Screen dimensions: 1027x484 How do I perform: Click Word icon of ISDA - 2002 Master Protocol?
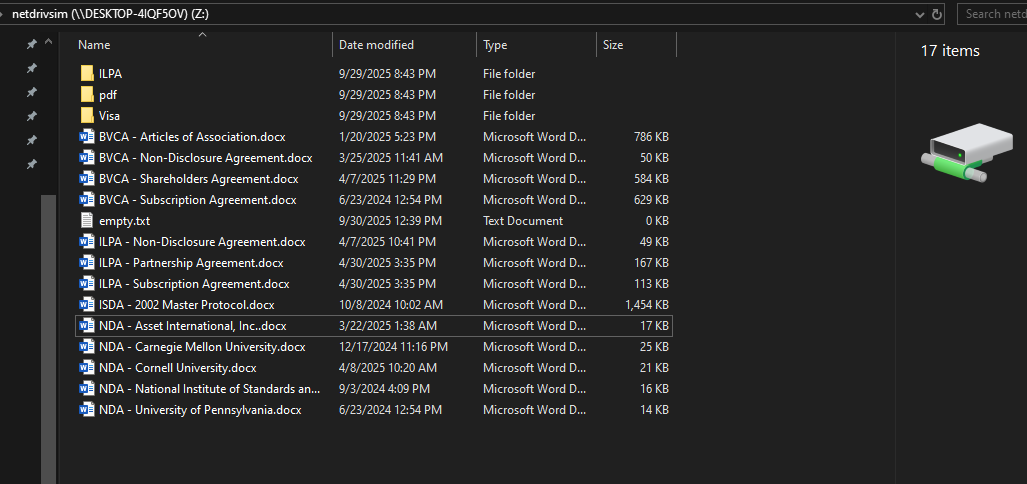click(x=86, y=305)
